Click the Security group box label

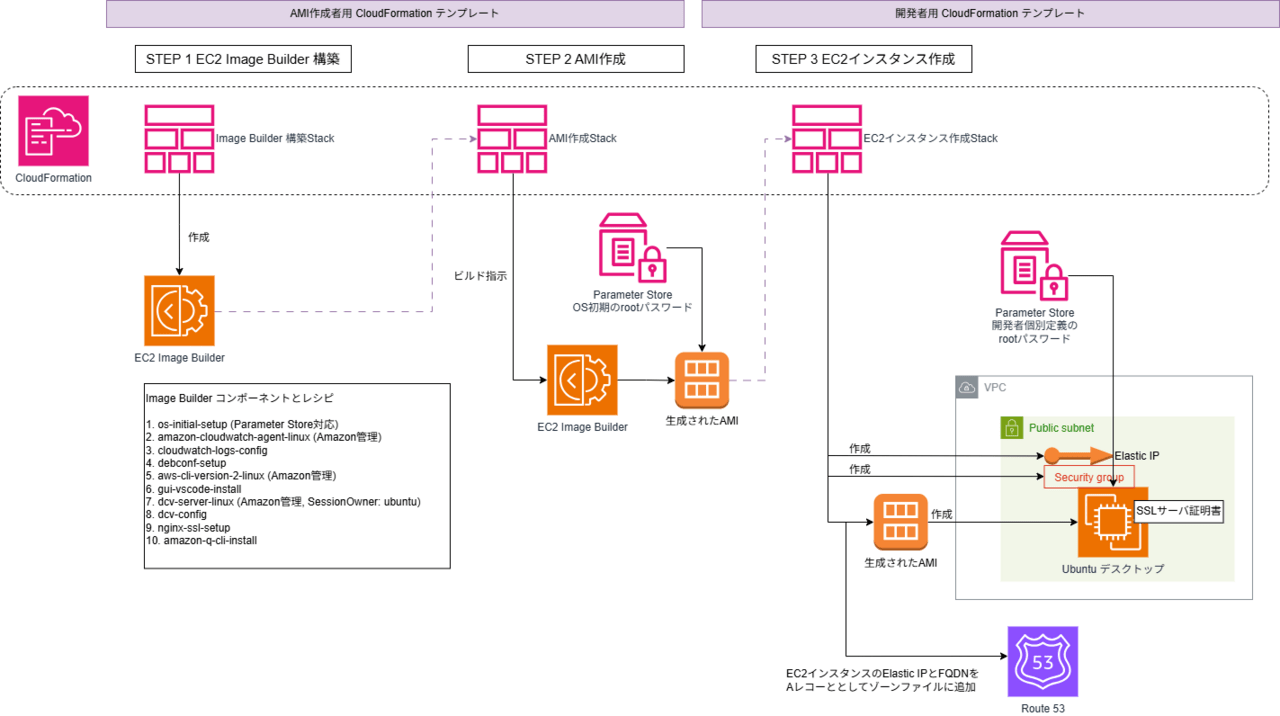(x=1089, y=477)
